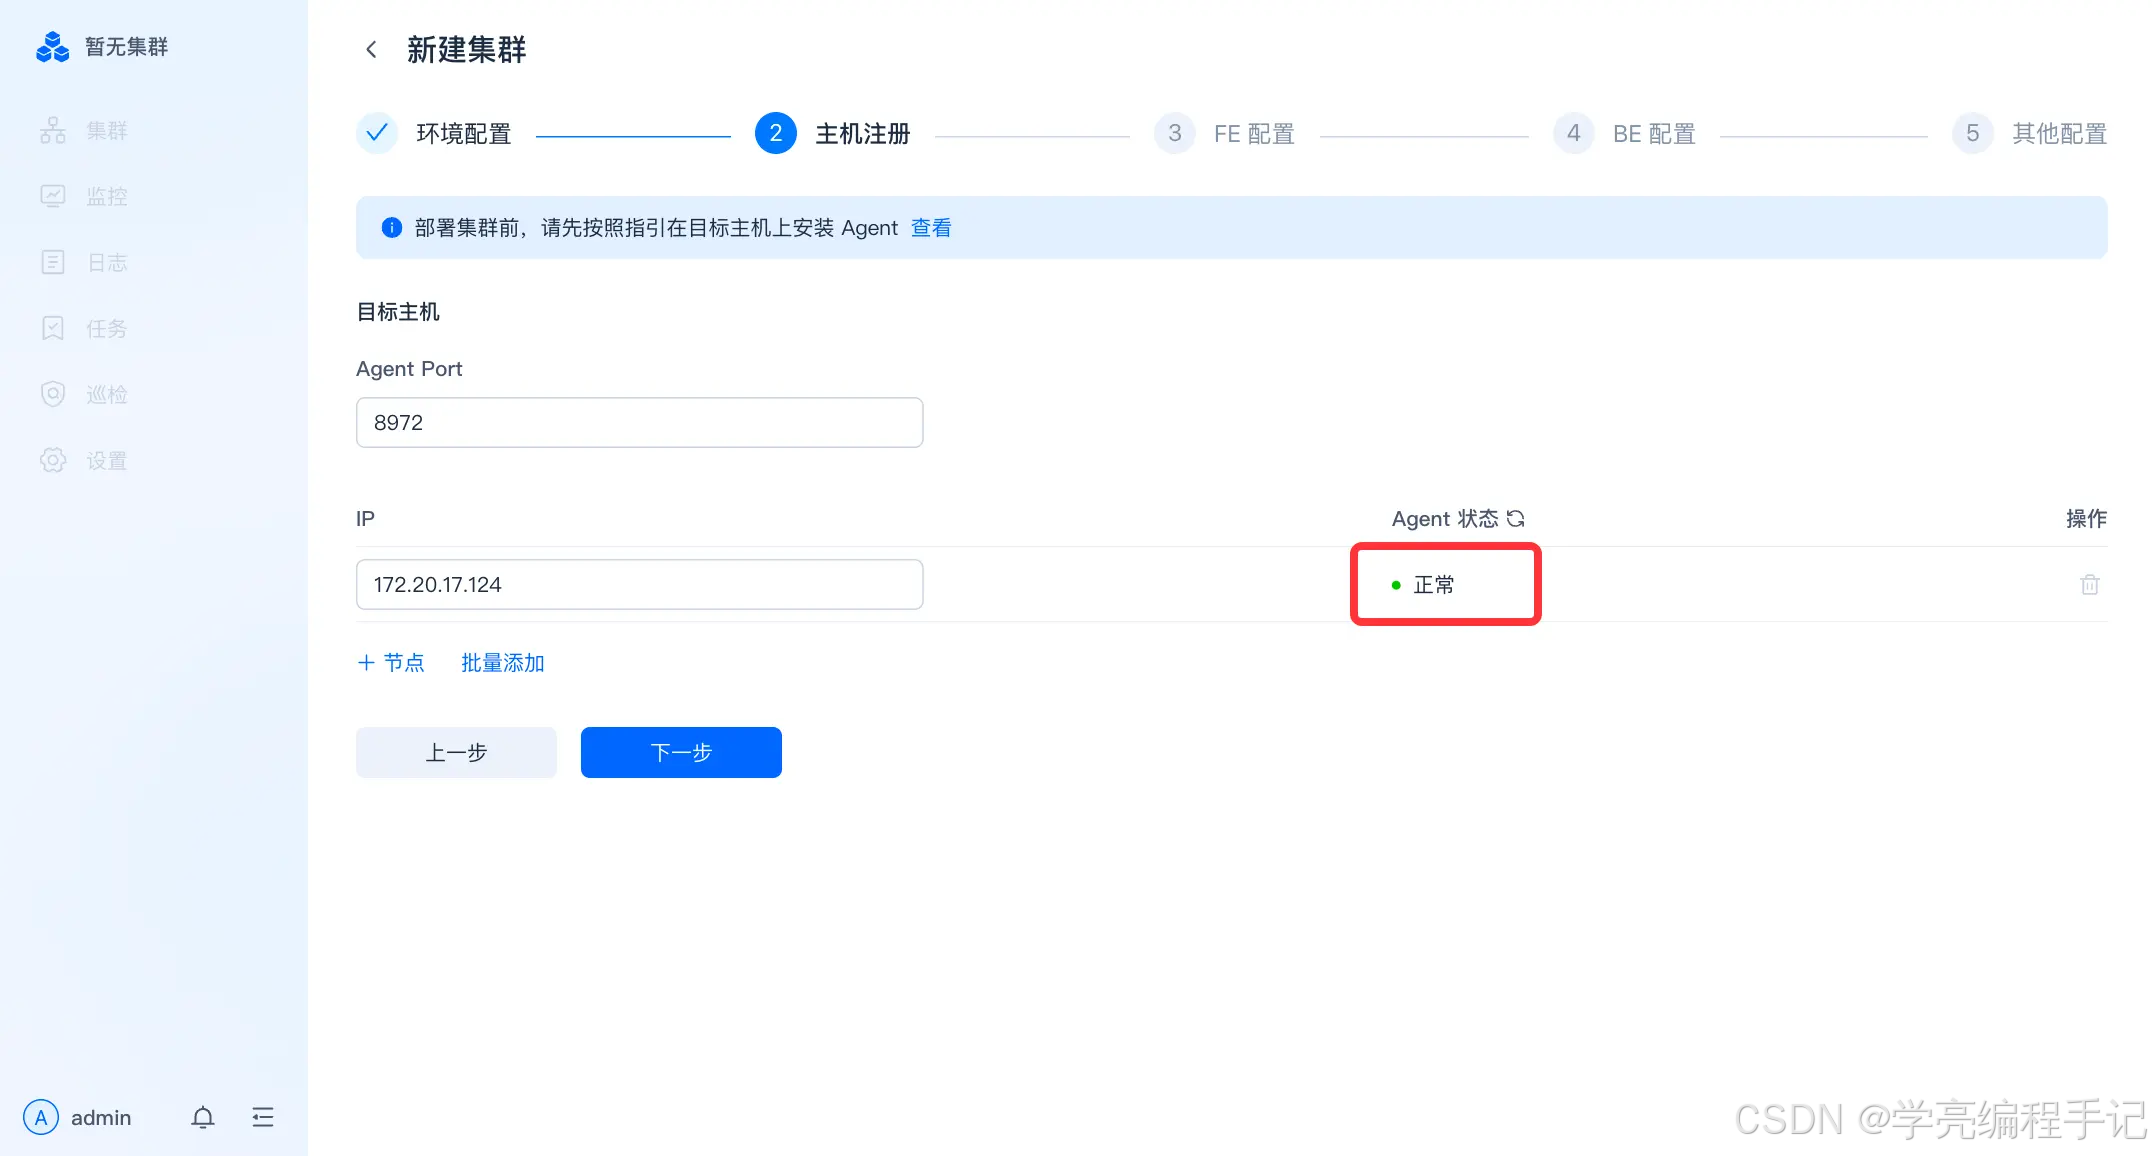Click the 新建集群 page title
The width and height of the screenshot is (2152, 1156).
[x=466, y=49]
